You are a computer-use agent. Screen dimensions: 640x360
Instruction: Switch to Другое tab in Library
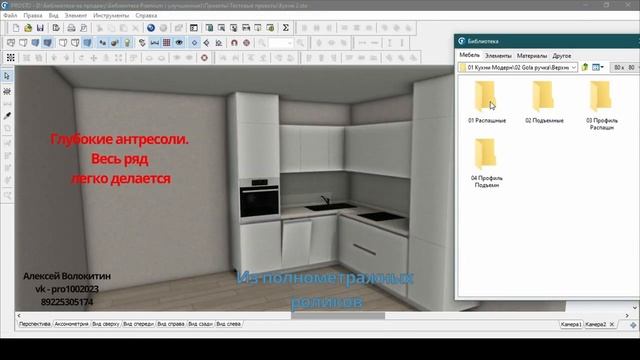click(x=562, y=56)
